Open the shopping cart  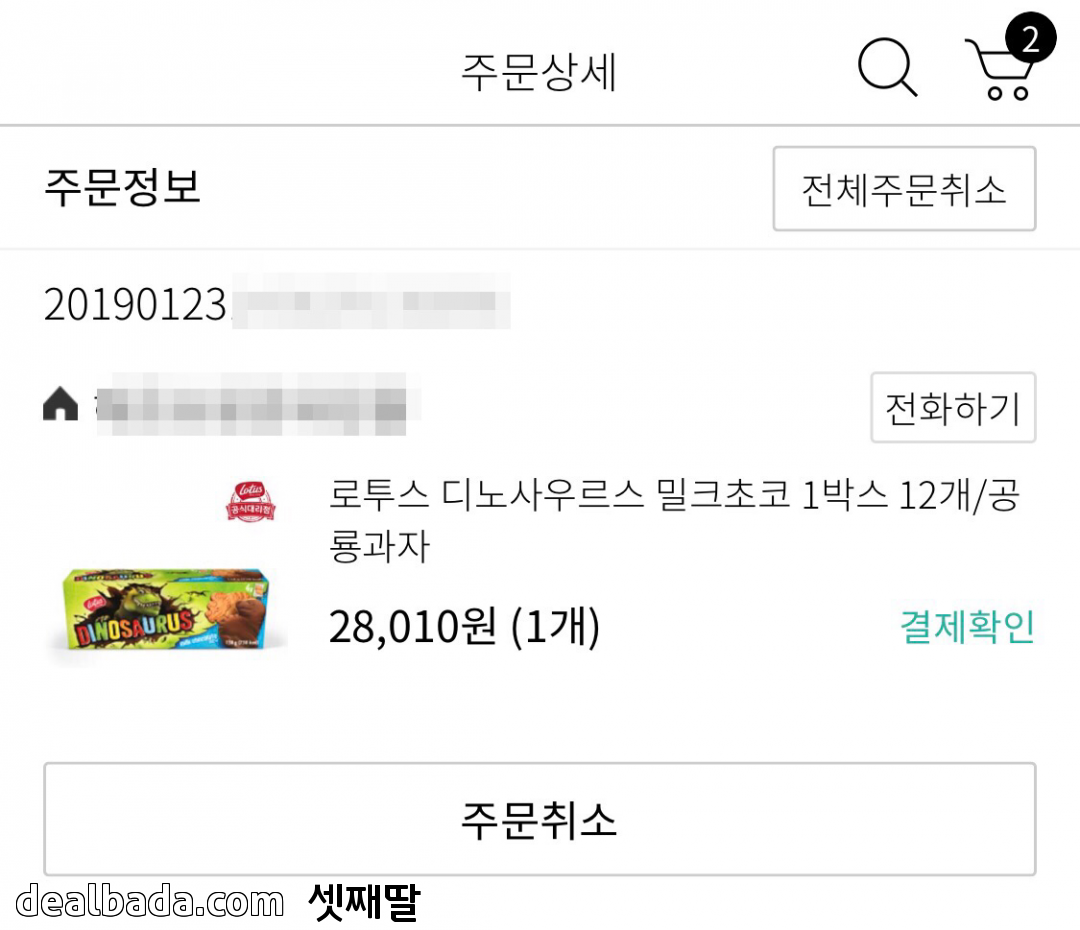tap(997, 72)
